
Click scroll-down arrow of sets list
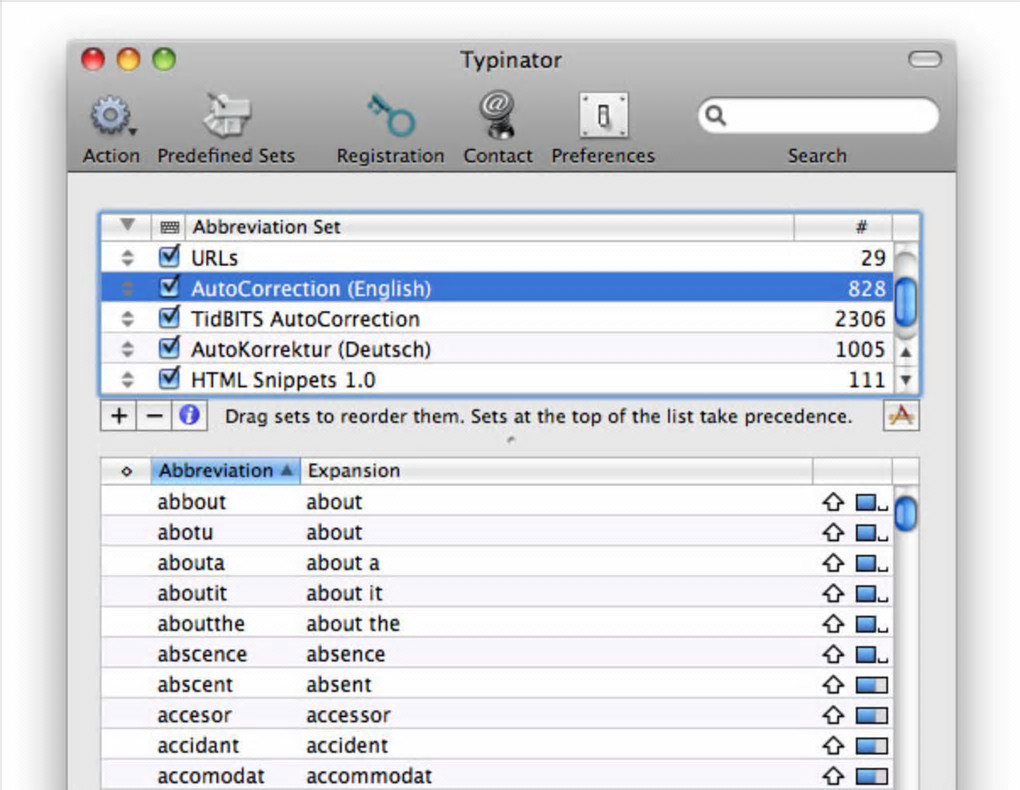pyautogui.click(x=906, y=379)
